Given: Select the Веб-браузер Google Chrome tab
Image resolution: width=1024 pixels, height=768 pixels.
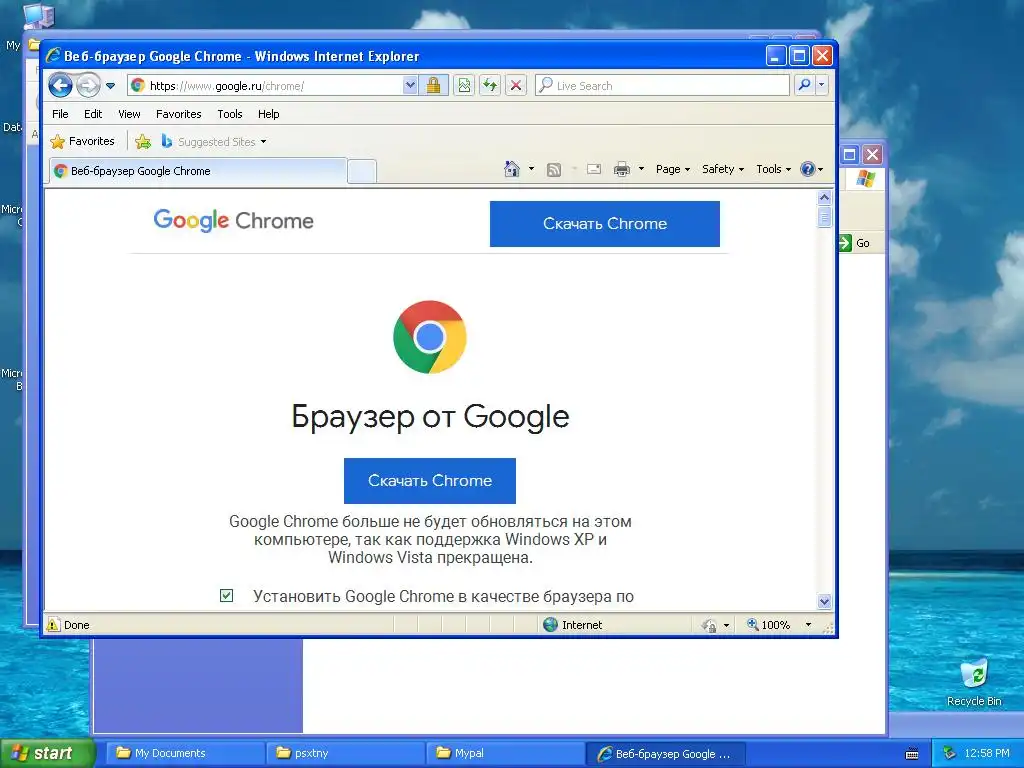Looking at the screenshot, I should coord(197,171).
